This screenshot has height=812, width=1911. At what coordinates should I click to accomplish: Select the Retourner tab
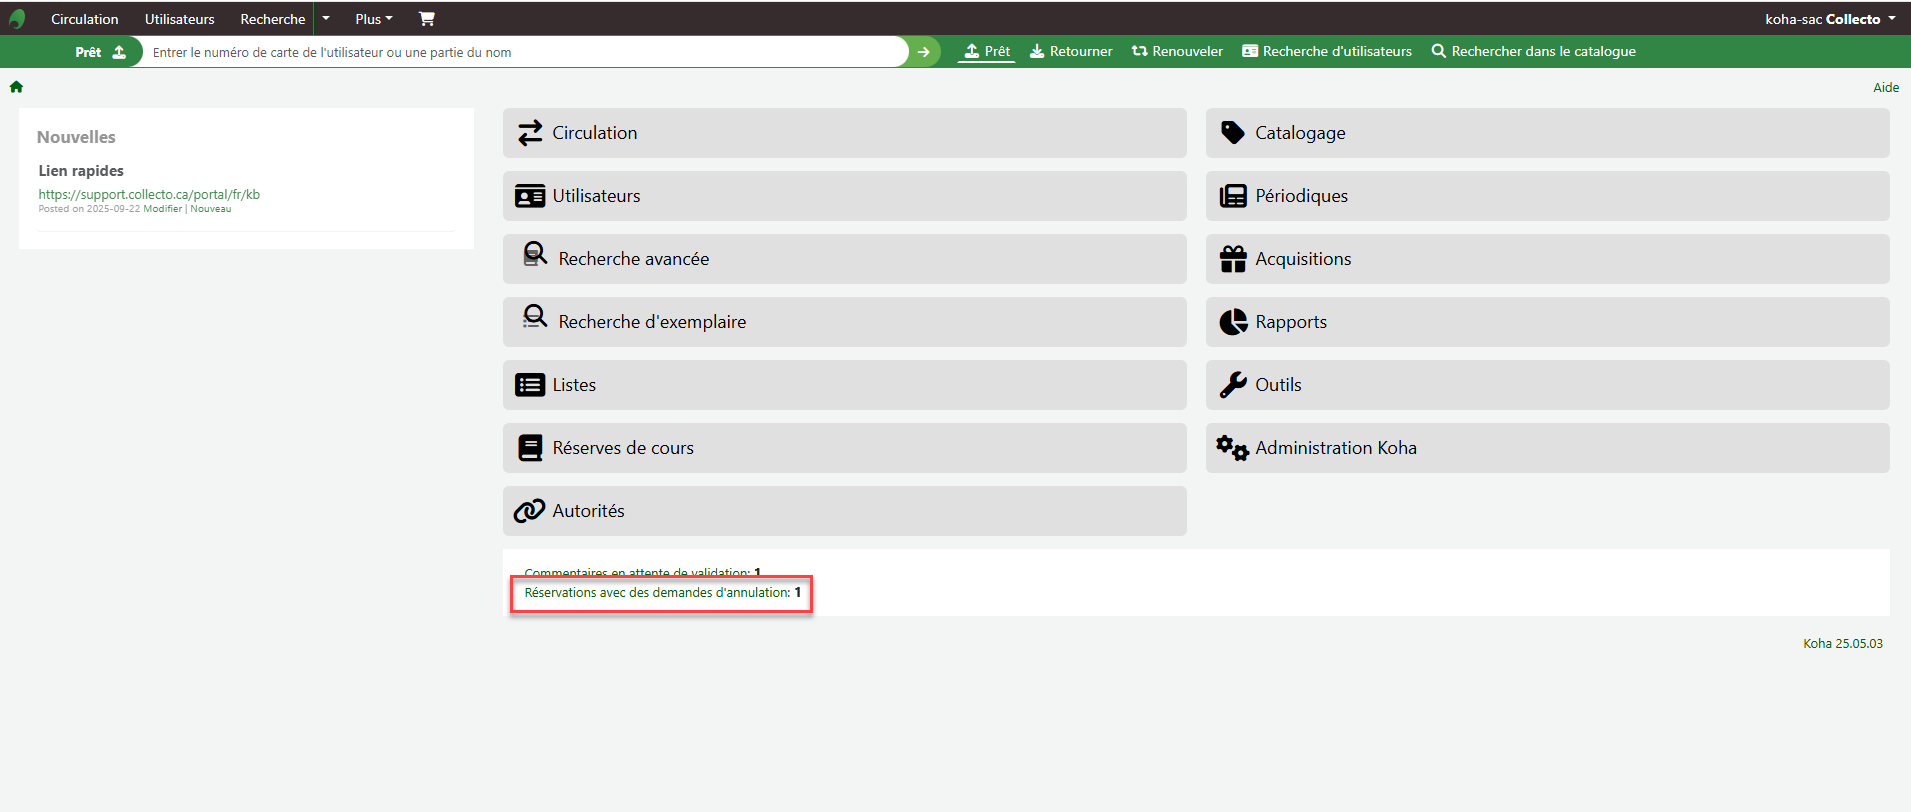point(1071,51)
